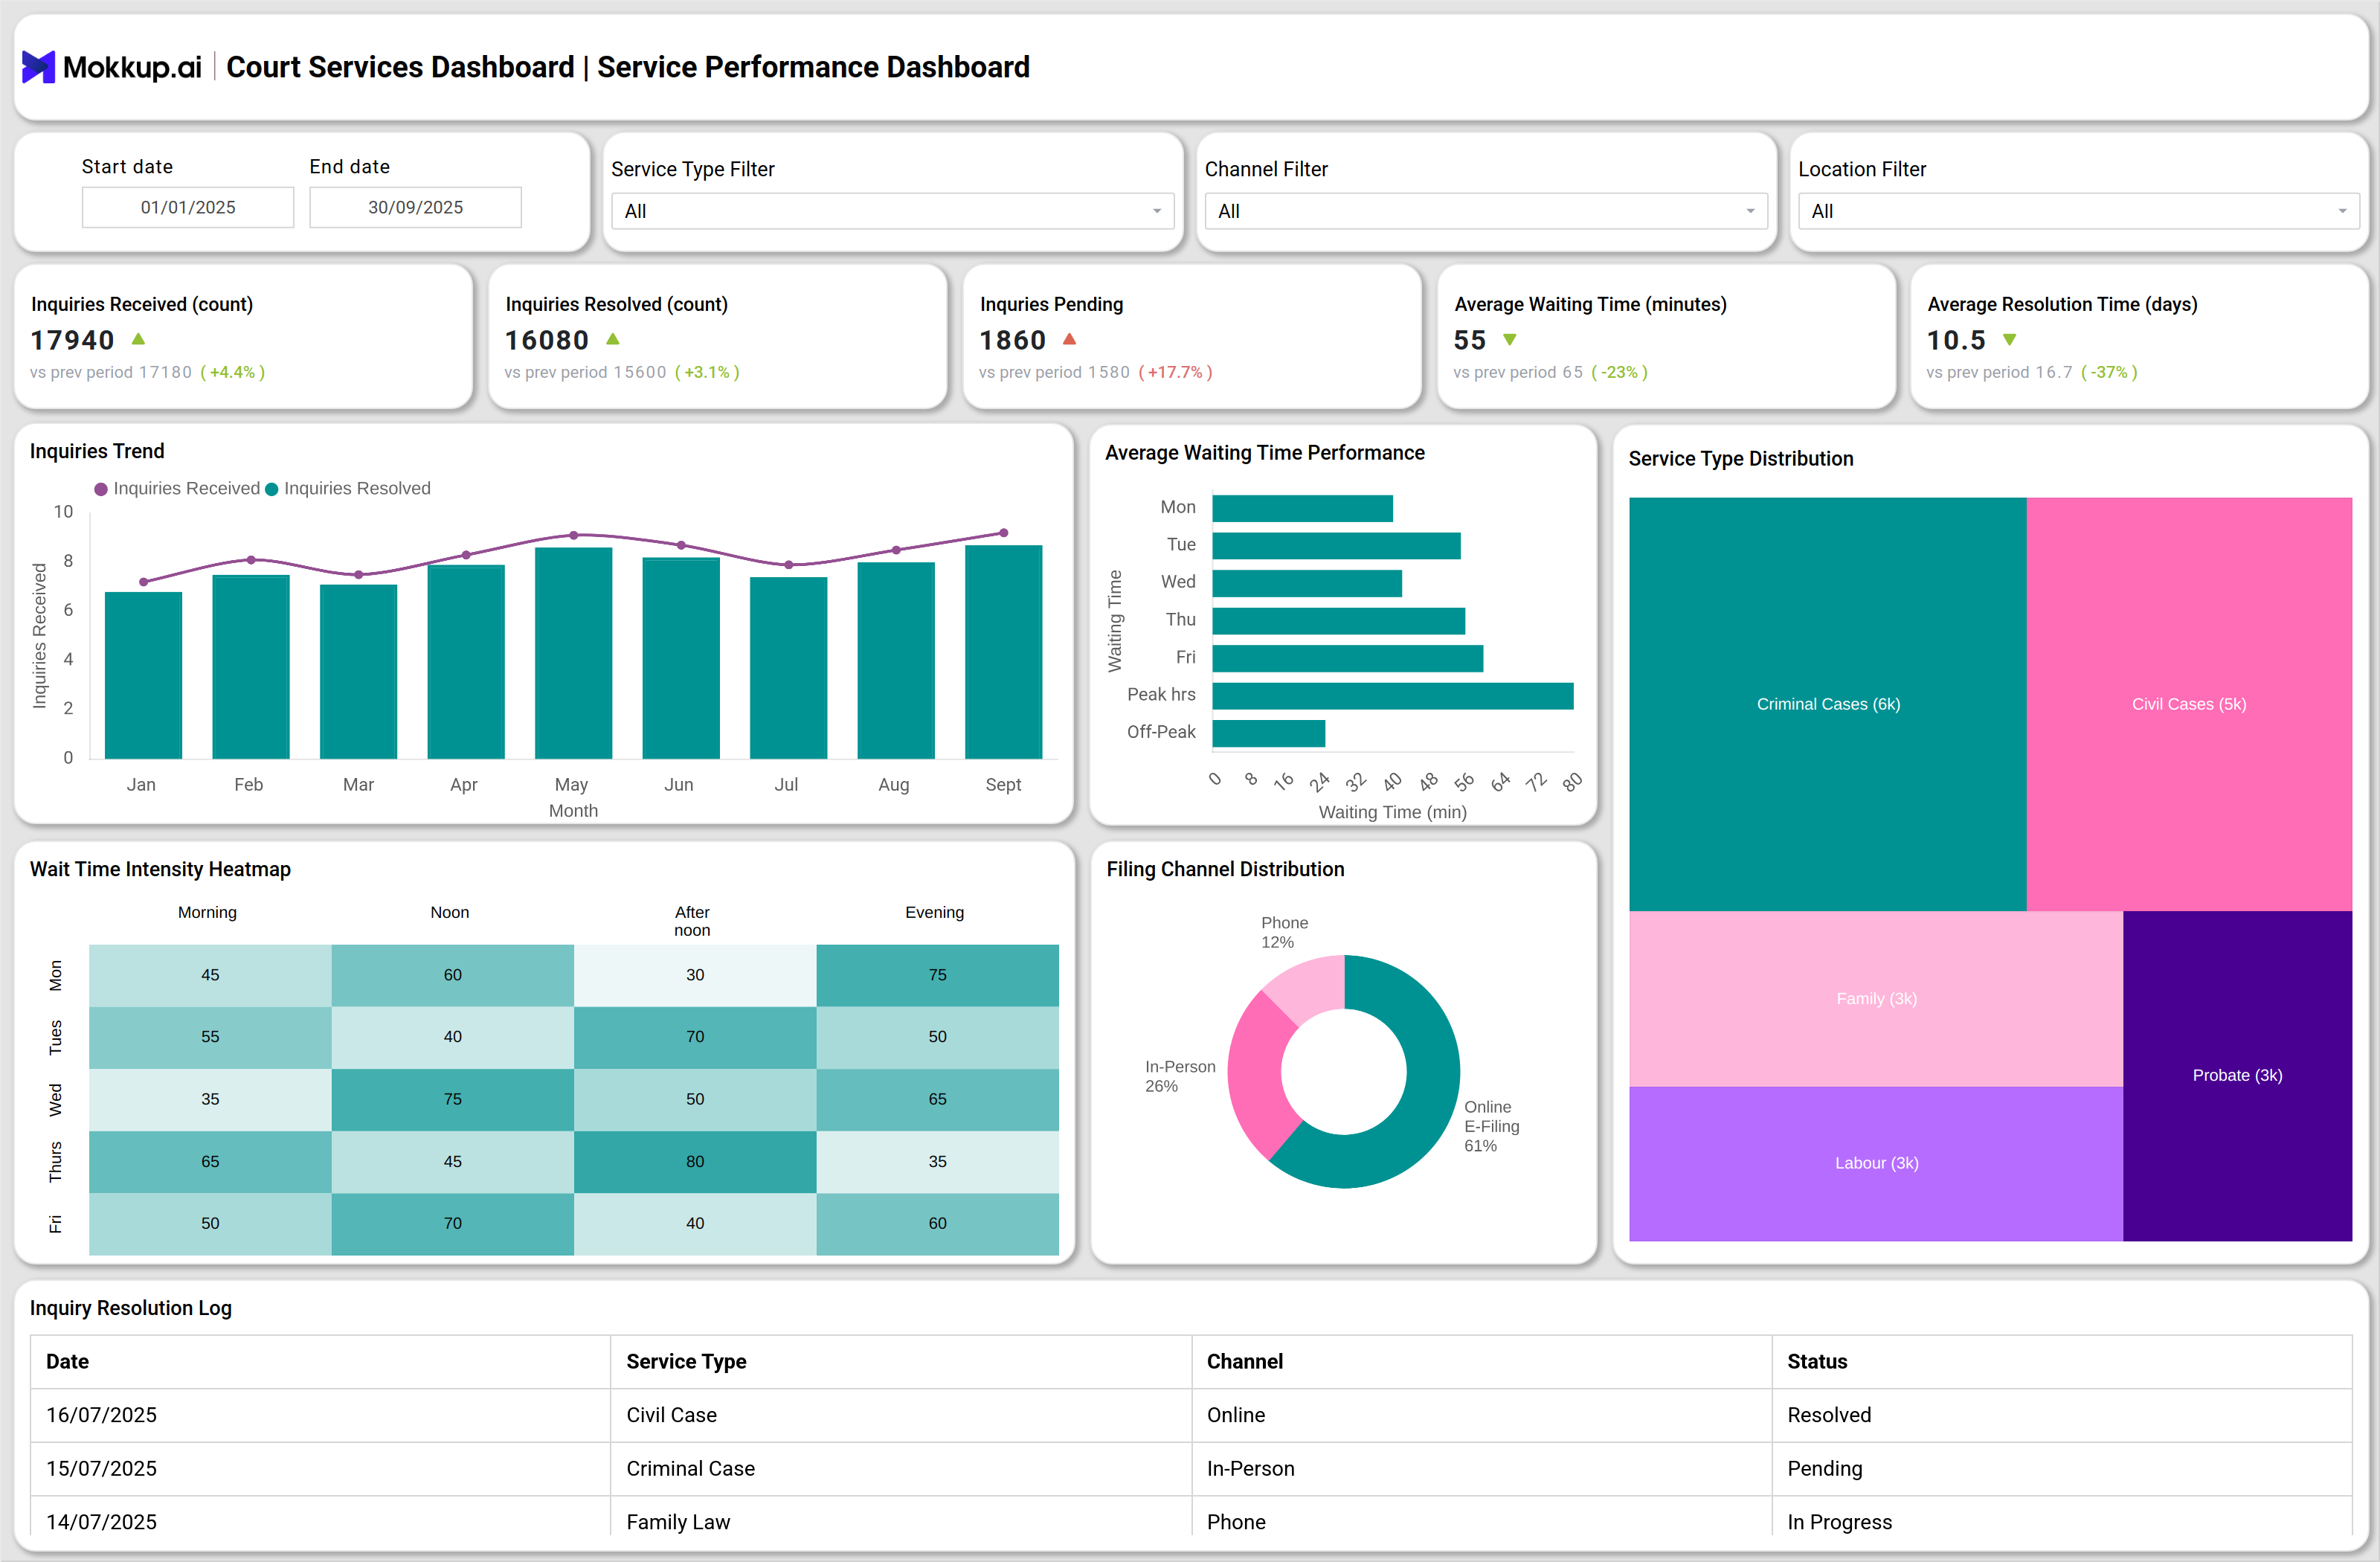Image resolution: width=2380 pixels, height=1562 pixels.
Task: Click Inquiries Resolved legend marker
Action: click(271, 489)
